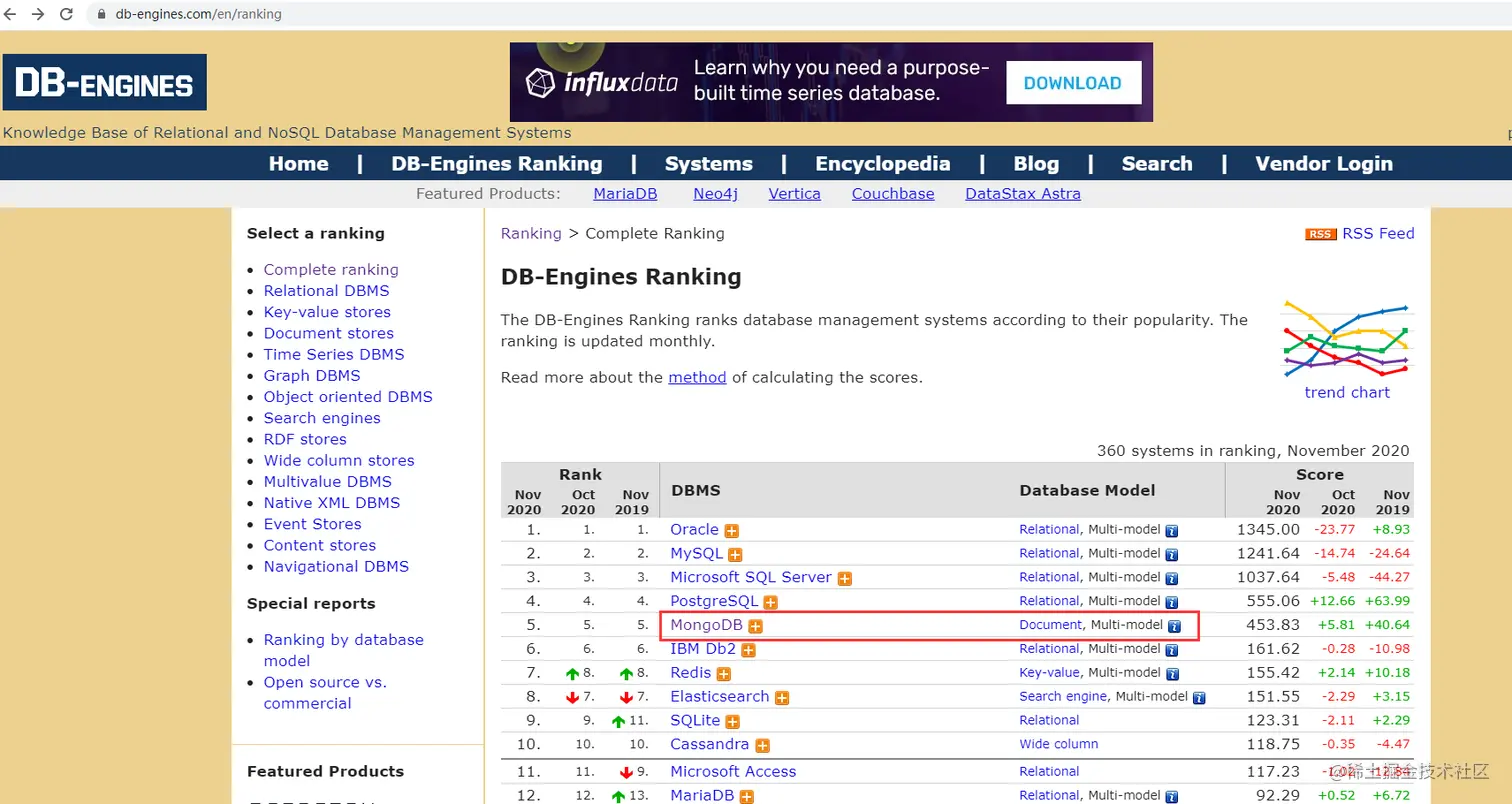Reload the page with refresh icon

tap(67, 14)
